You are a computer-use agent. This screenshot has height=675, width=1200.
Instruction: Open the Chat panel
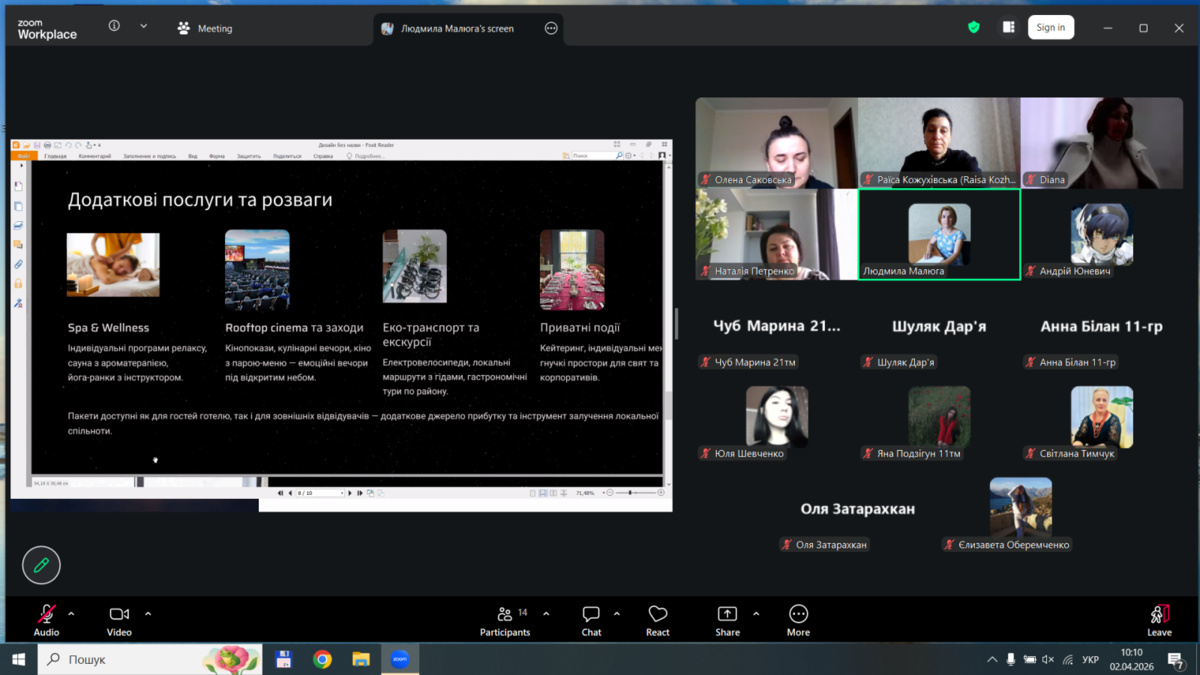pyautogui.click(x=591, y=619)
